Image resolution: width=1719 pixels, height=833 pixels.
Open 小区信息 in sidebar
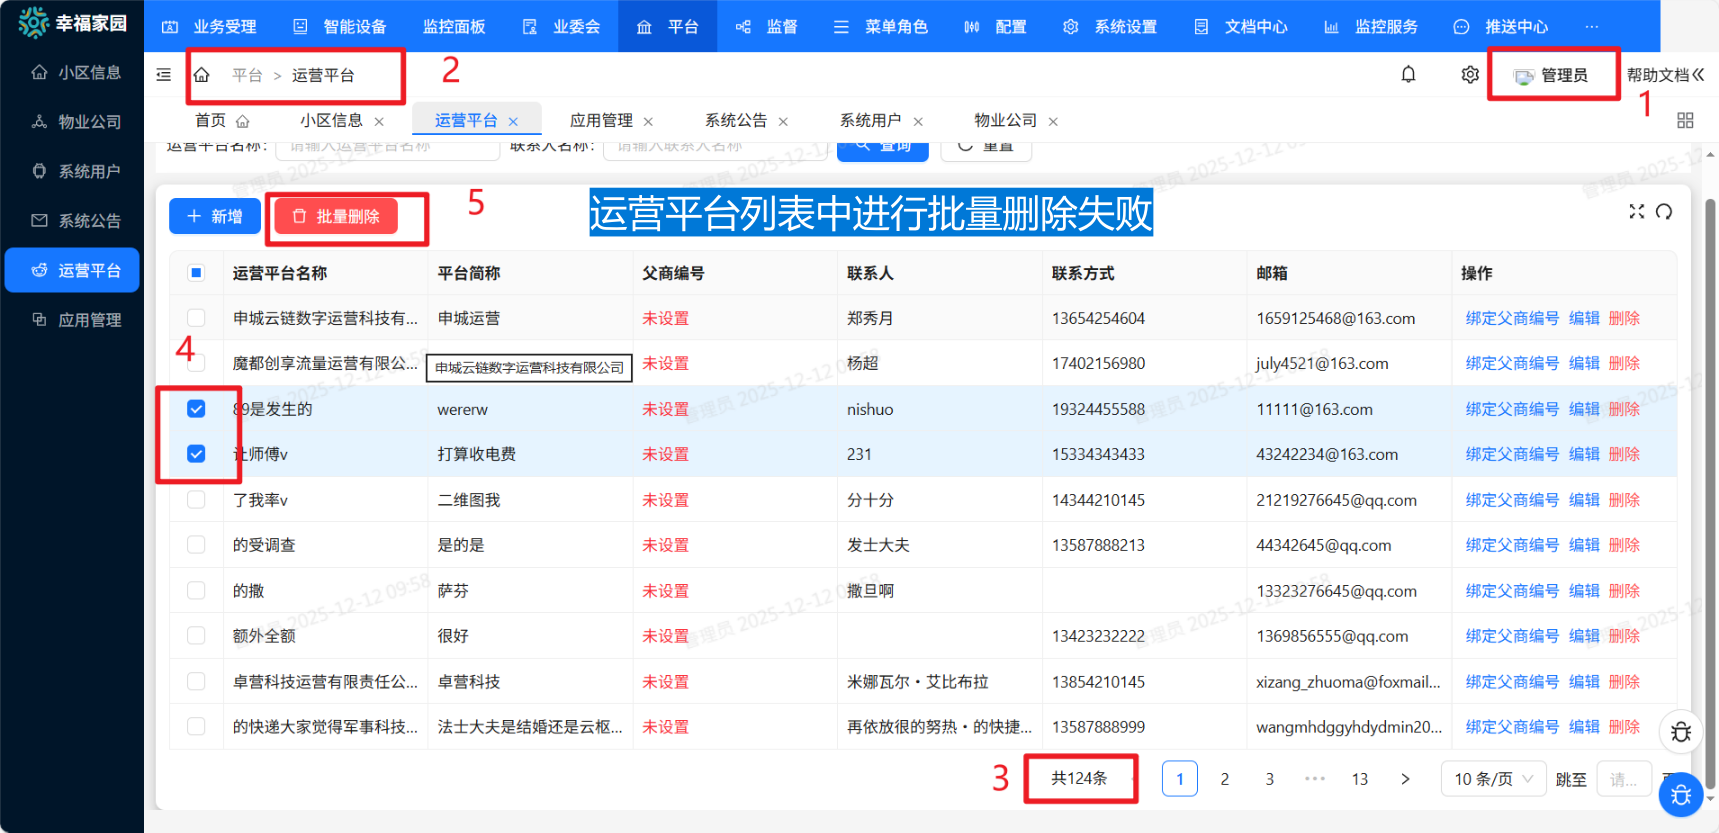(x=72, y=72)
